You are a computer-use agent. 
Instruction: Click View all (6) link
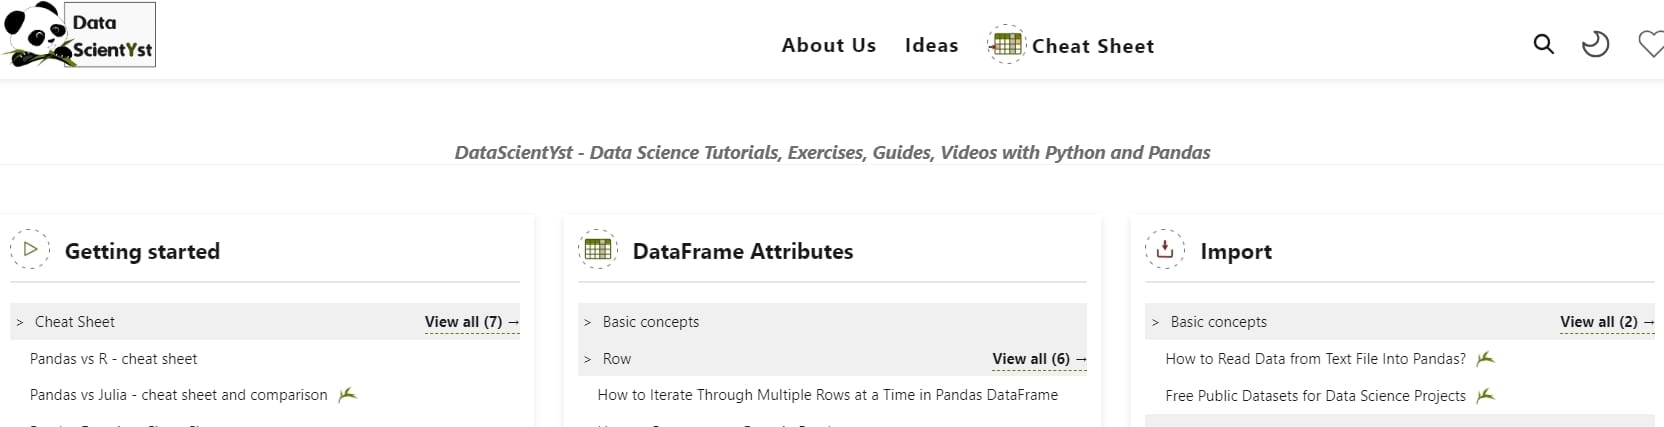click(1038, 359)
